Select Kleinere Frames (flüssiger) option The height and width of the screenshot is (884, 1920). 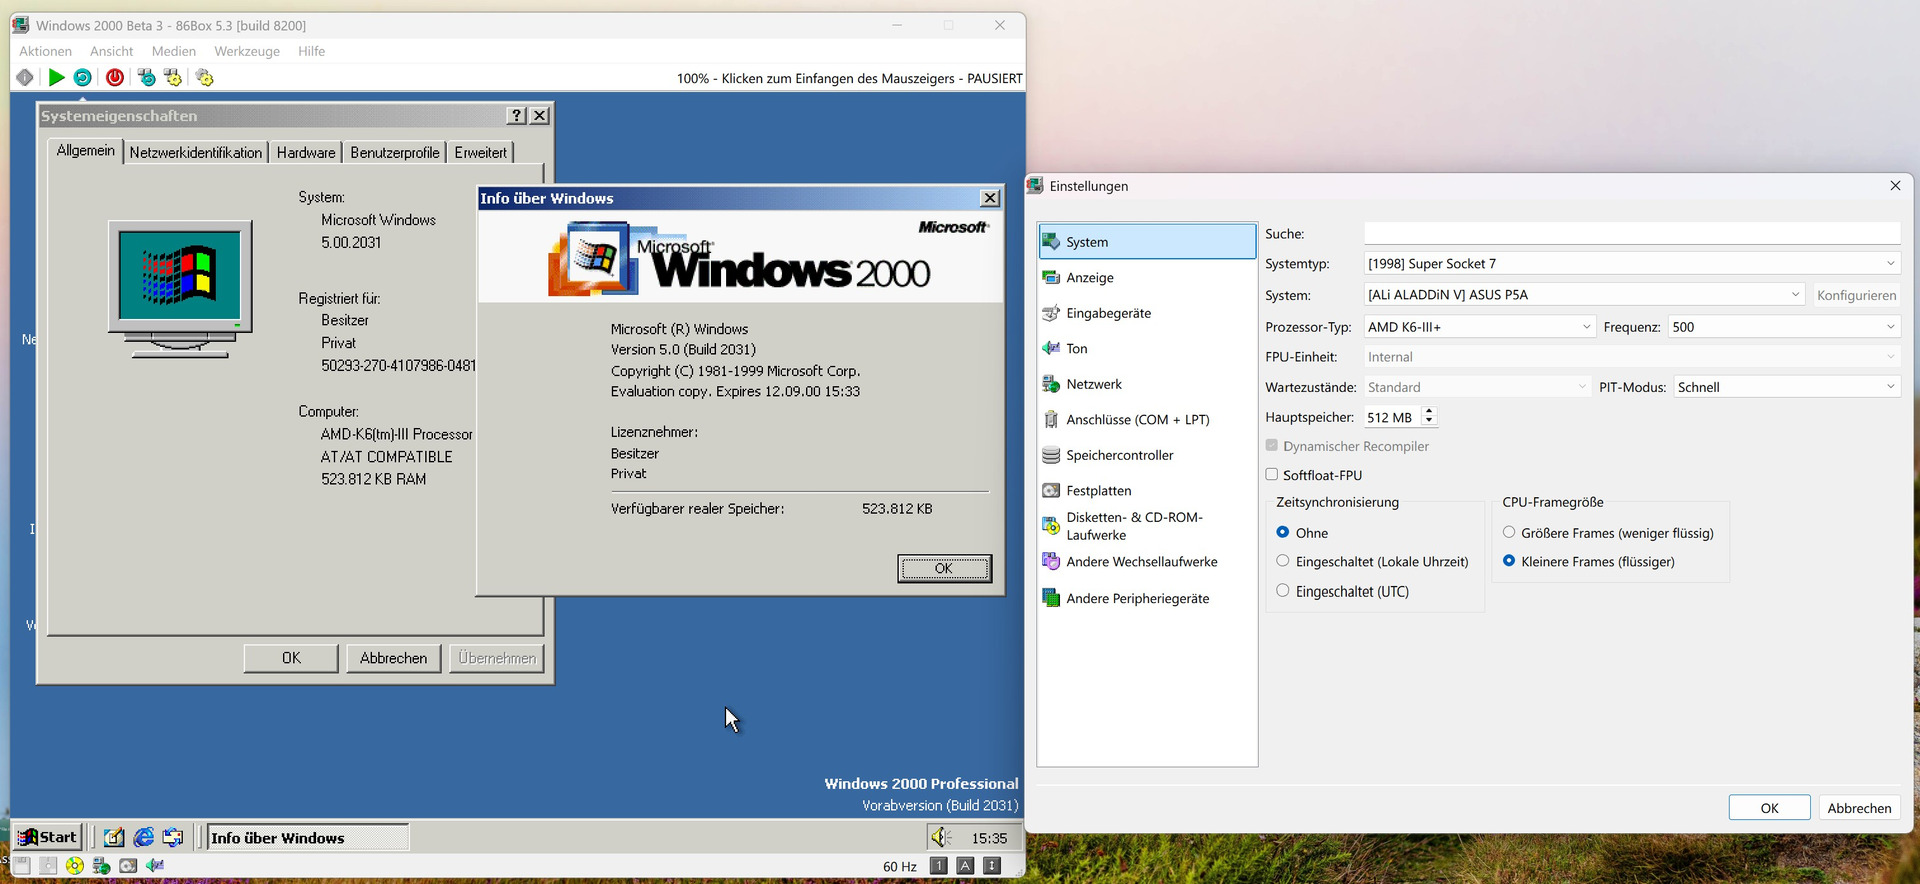point(1509,562)
